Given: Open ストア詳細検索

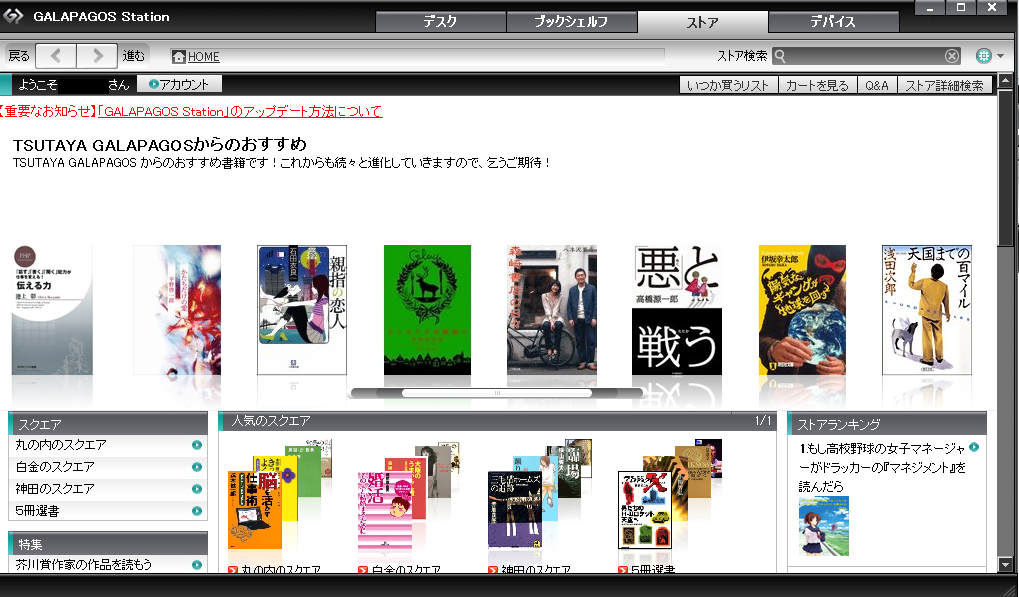Looking at the screenshot, I should 944,85.
